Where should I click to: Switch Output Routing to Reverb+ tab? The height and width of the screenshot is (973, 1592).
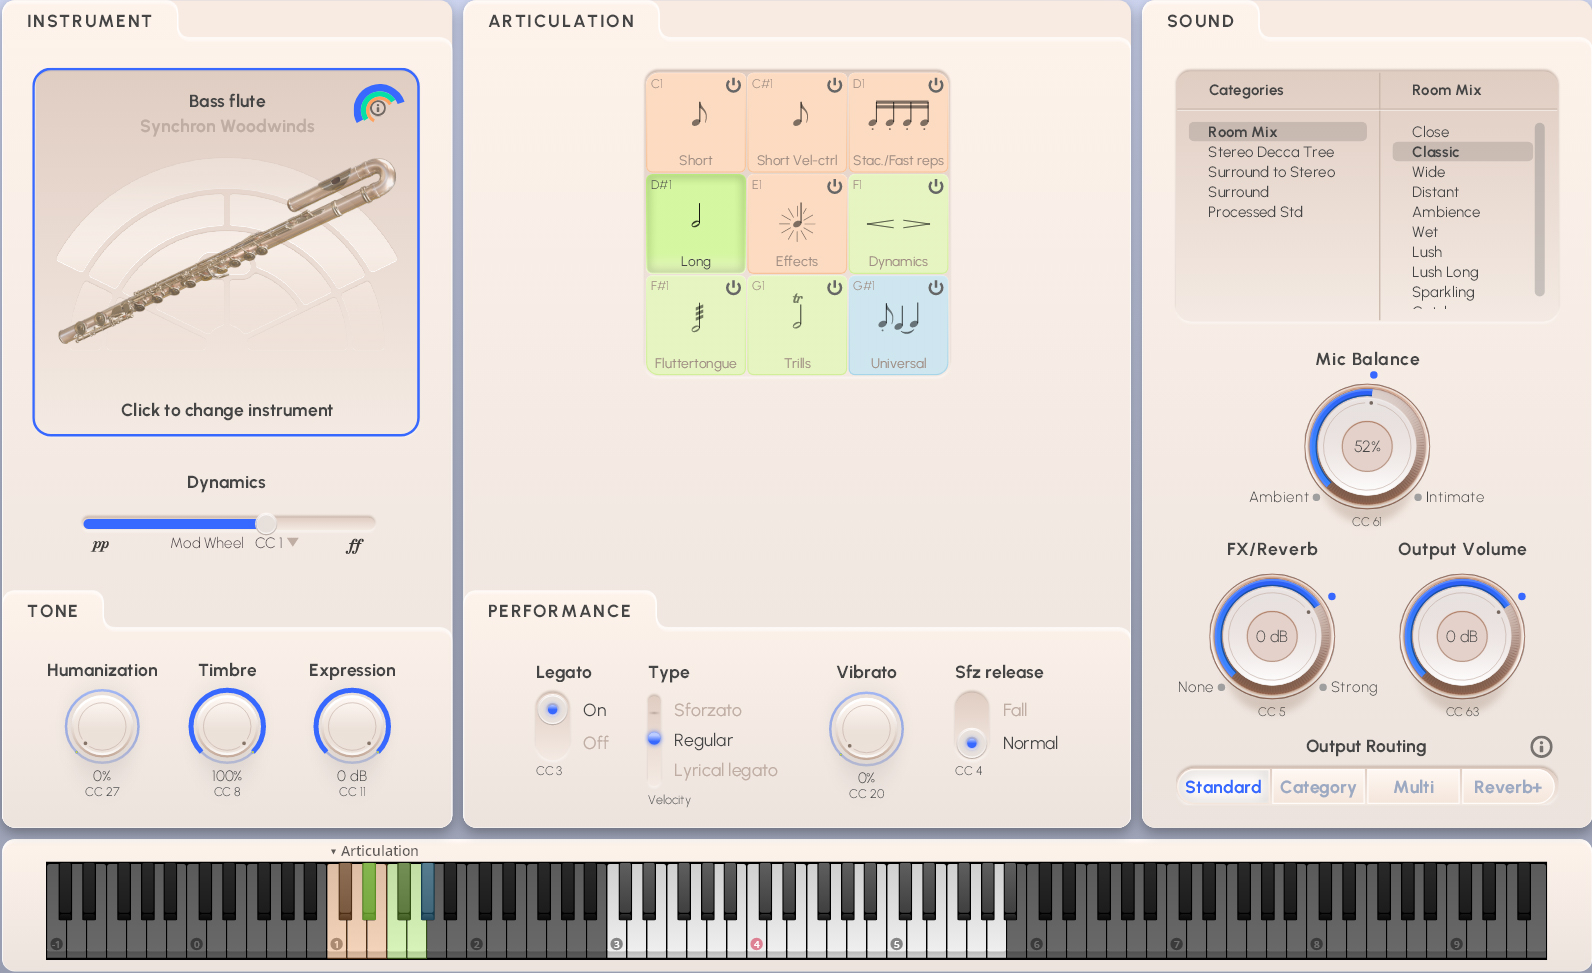click(x=1507, y=787)
